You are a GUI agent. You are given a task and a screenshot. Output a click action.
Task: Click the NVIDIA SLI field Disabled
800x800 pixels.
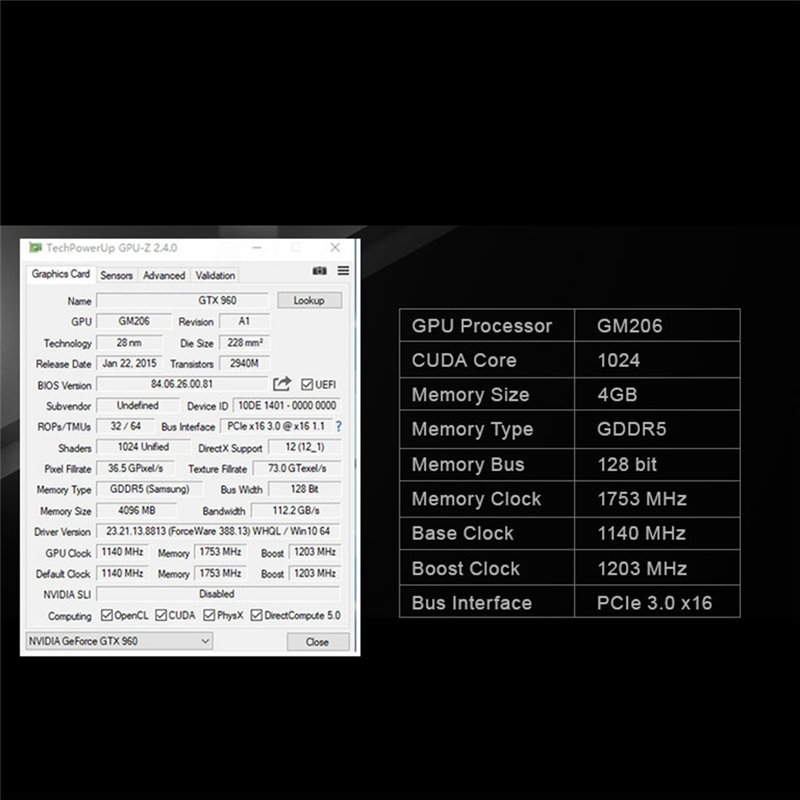218,594
